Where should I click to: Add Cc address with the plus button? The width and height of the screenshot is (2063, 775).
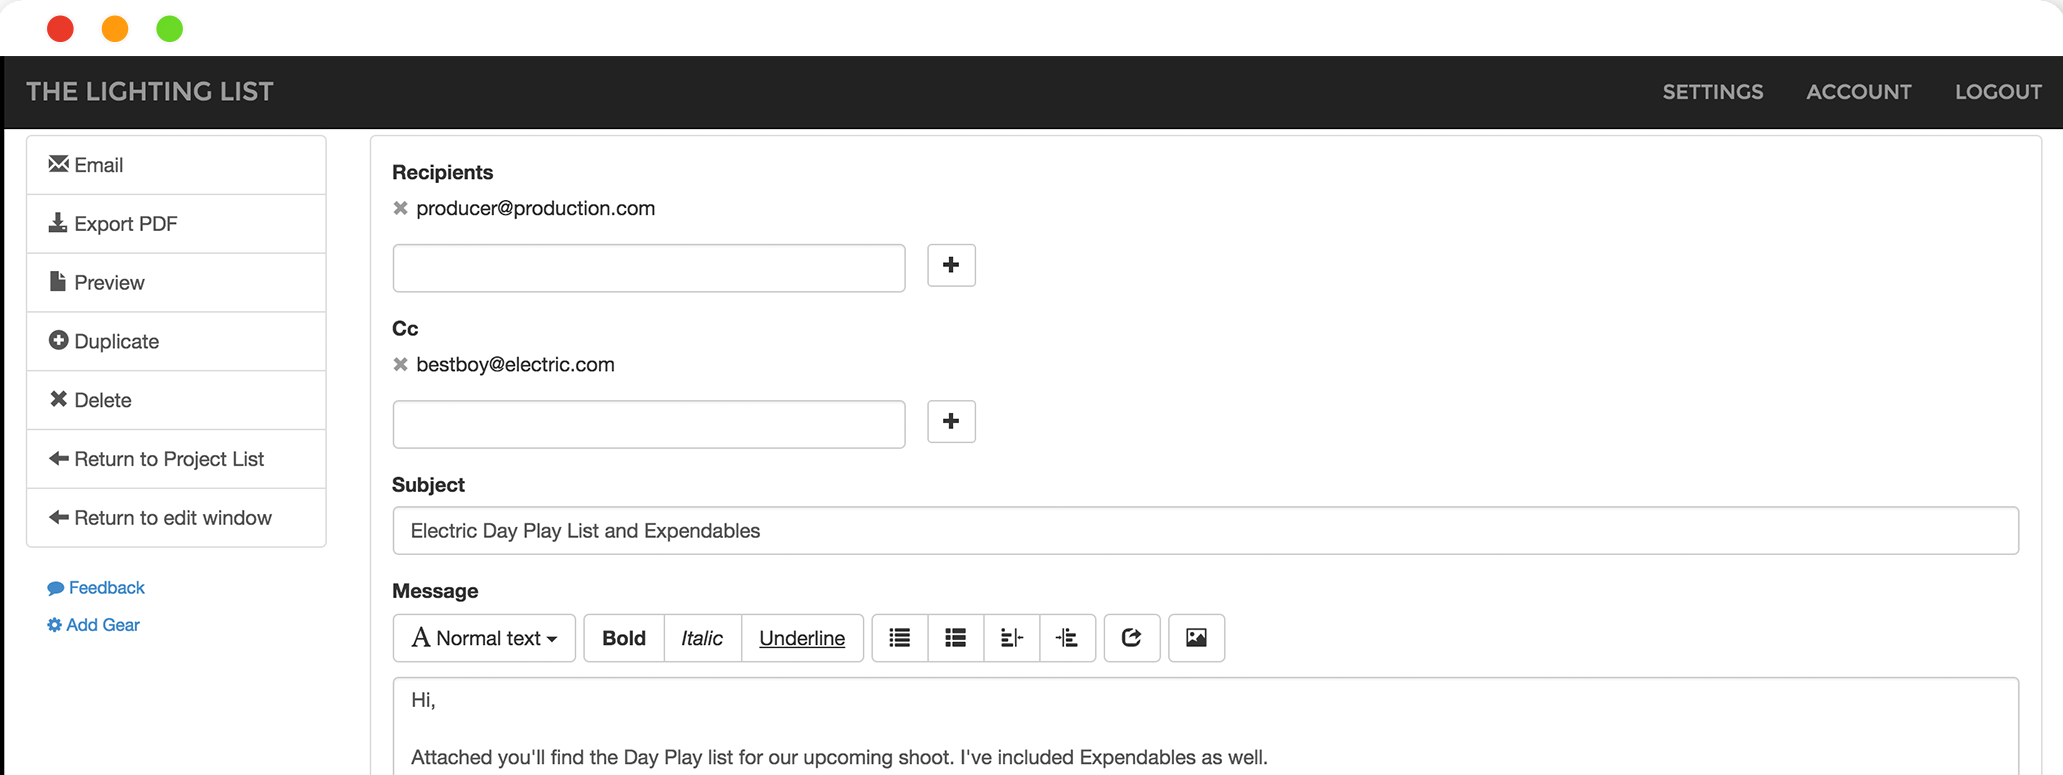(951, 421)
